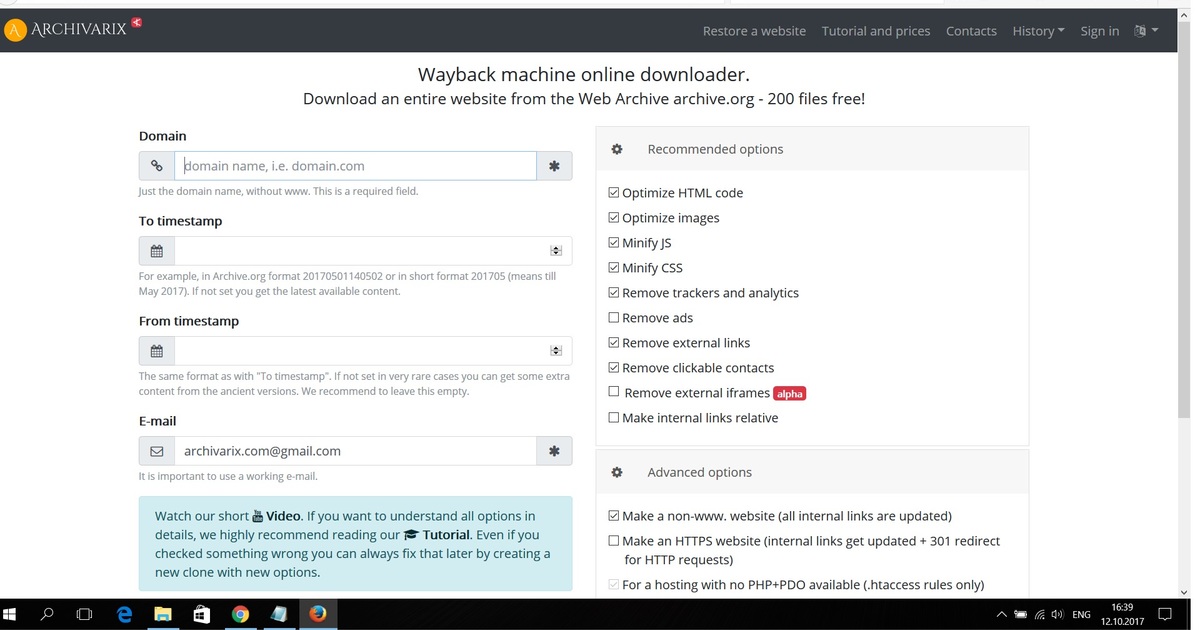Click the From timestamp spinner arrows
The width and height of the screenshot is (1200, 630).
pos(556,351)
